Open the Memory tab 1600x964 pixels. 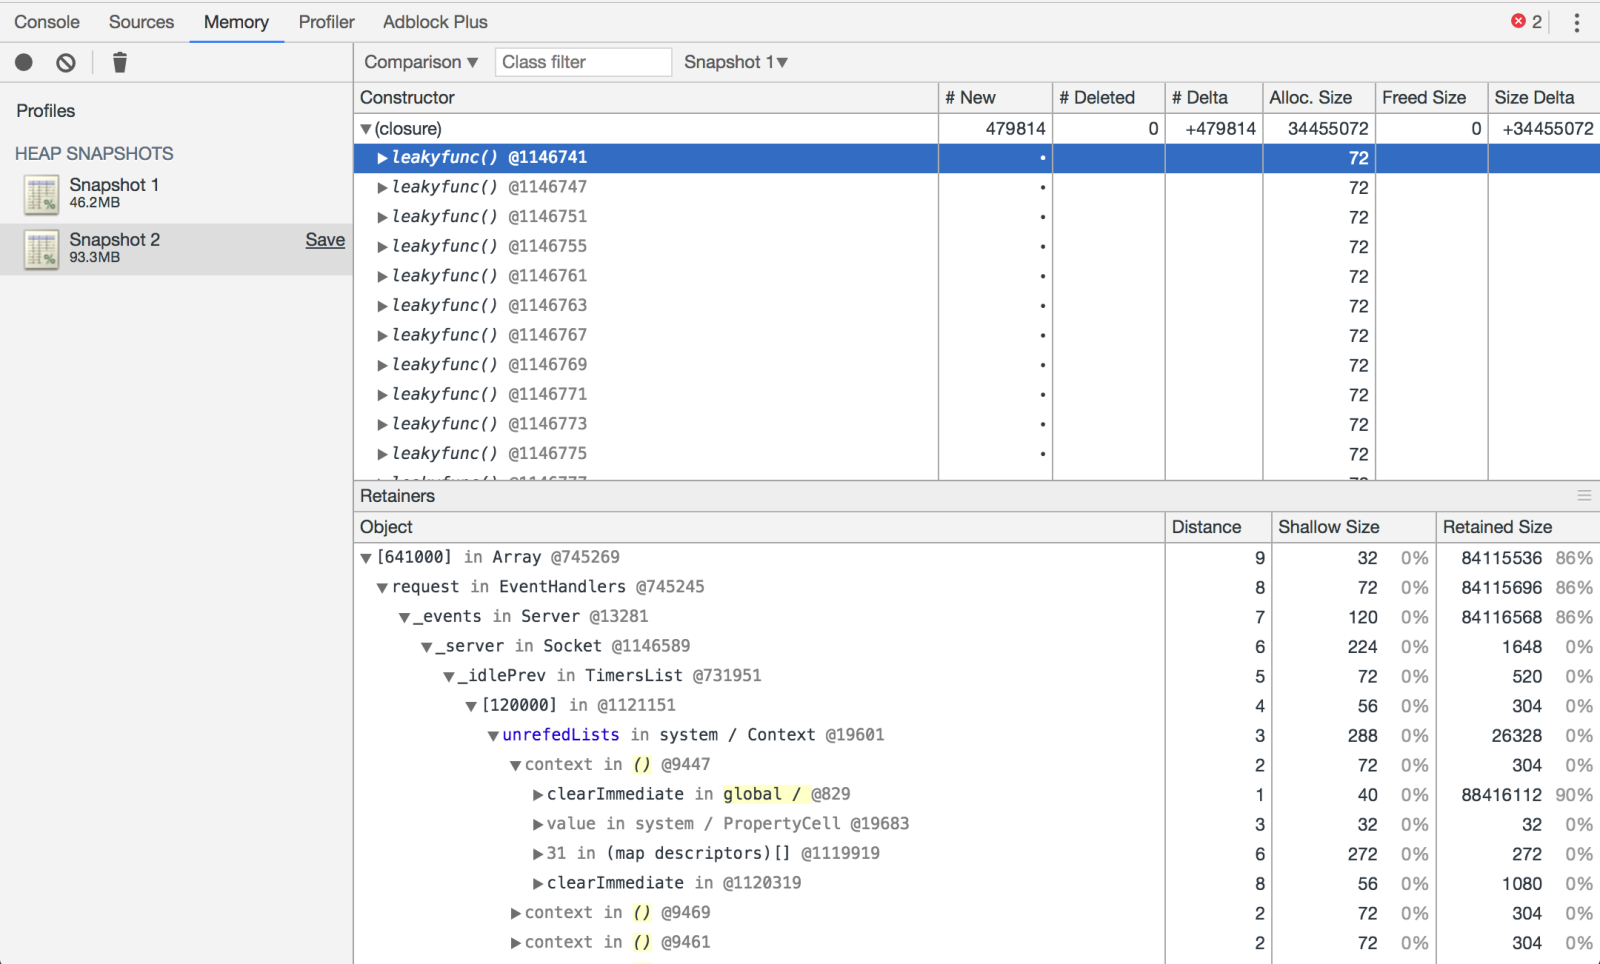[236, 22]
